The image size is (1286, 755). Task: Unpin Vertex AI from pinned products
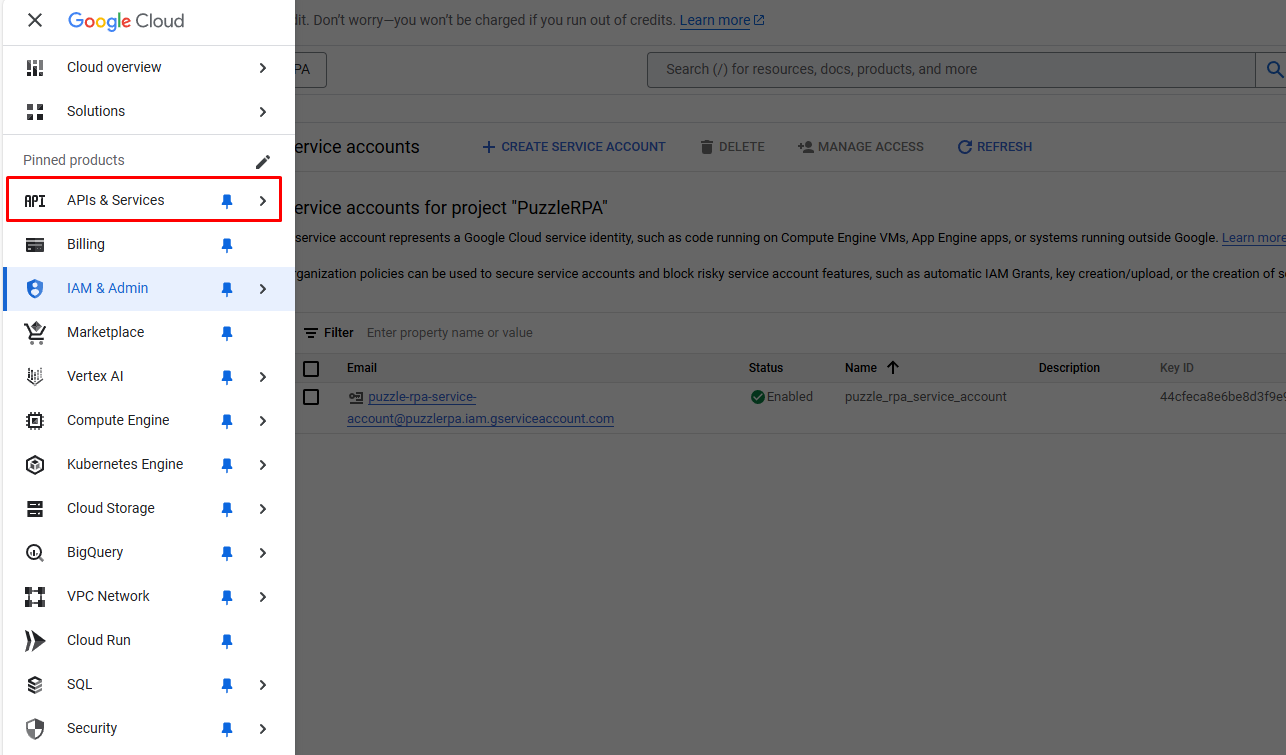click(227, 377)
